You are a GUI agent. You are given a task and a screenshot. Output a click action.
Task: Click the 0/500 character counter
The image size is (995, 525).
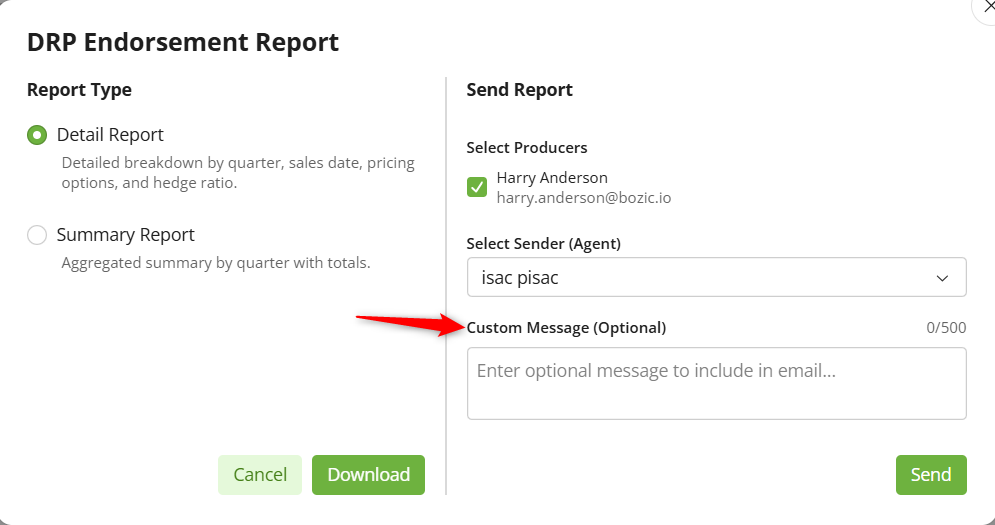tap(946, 328)
